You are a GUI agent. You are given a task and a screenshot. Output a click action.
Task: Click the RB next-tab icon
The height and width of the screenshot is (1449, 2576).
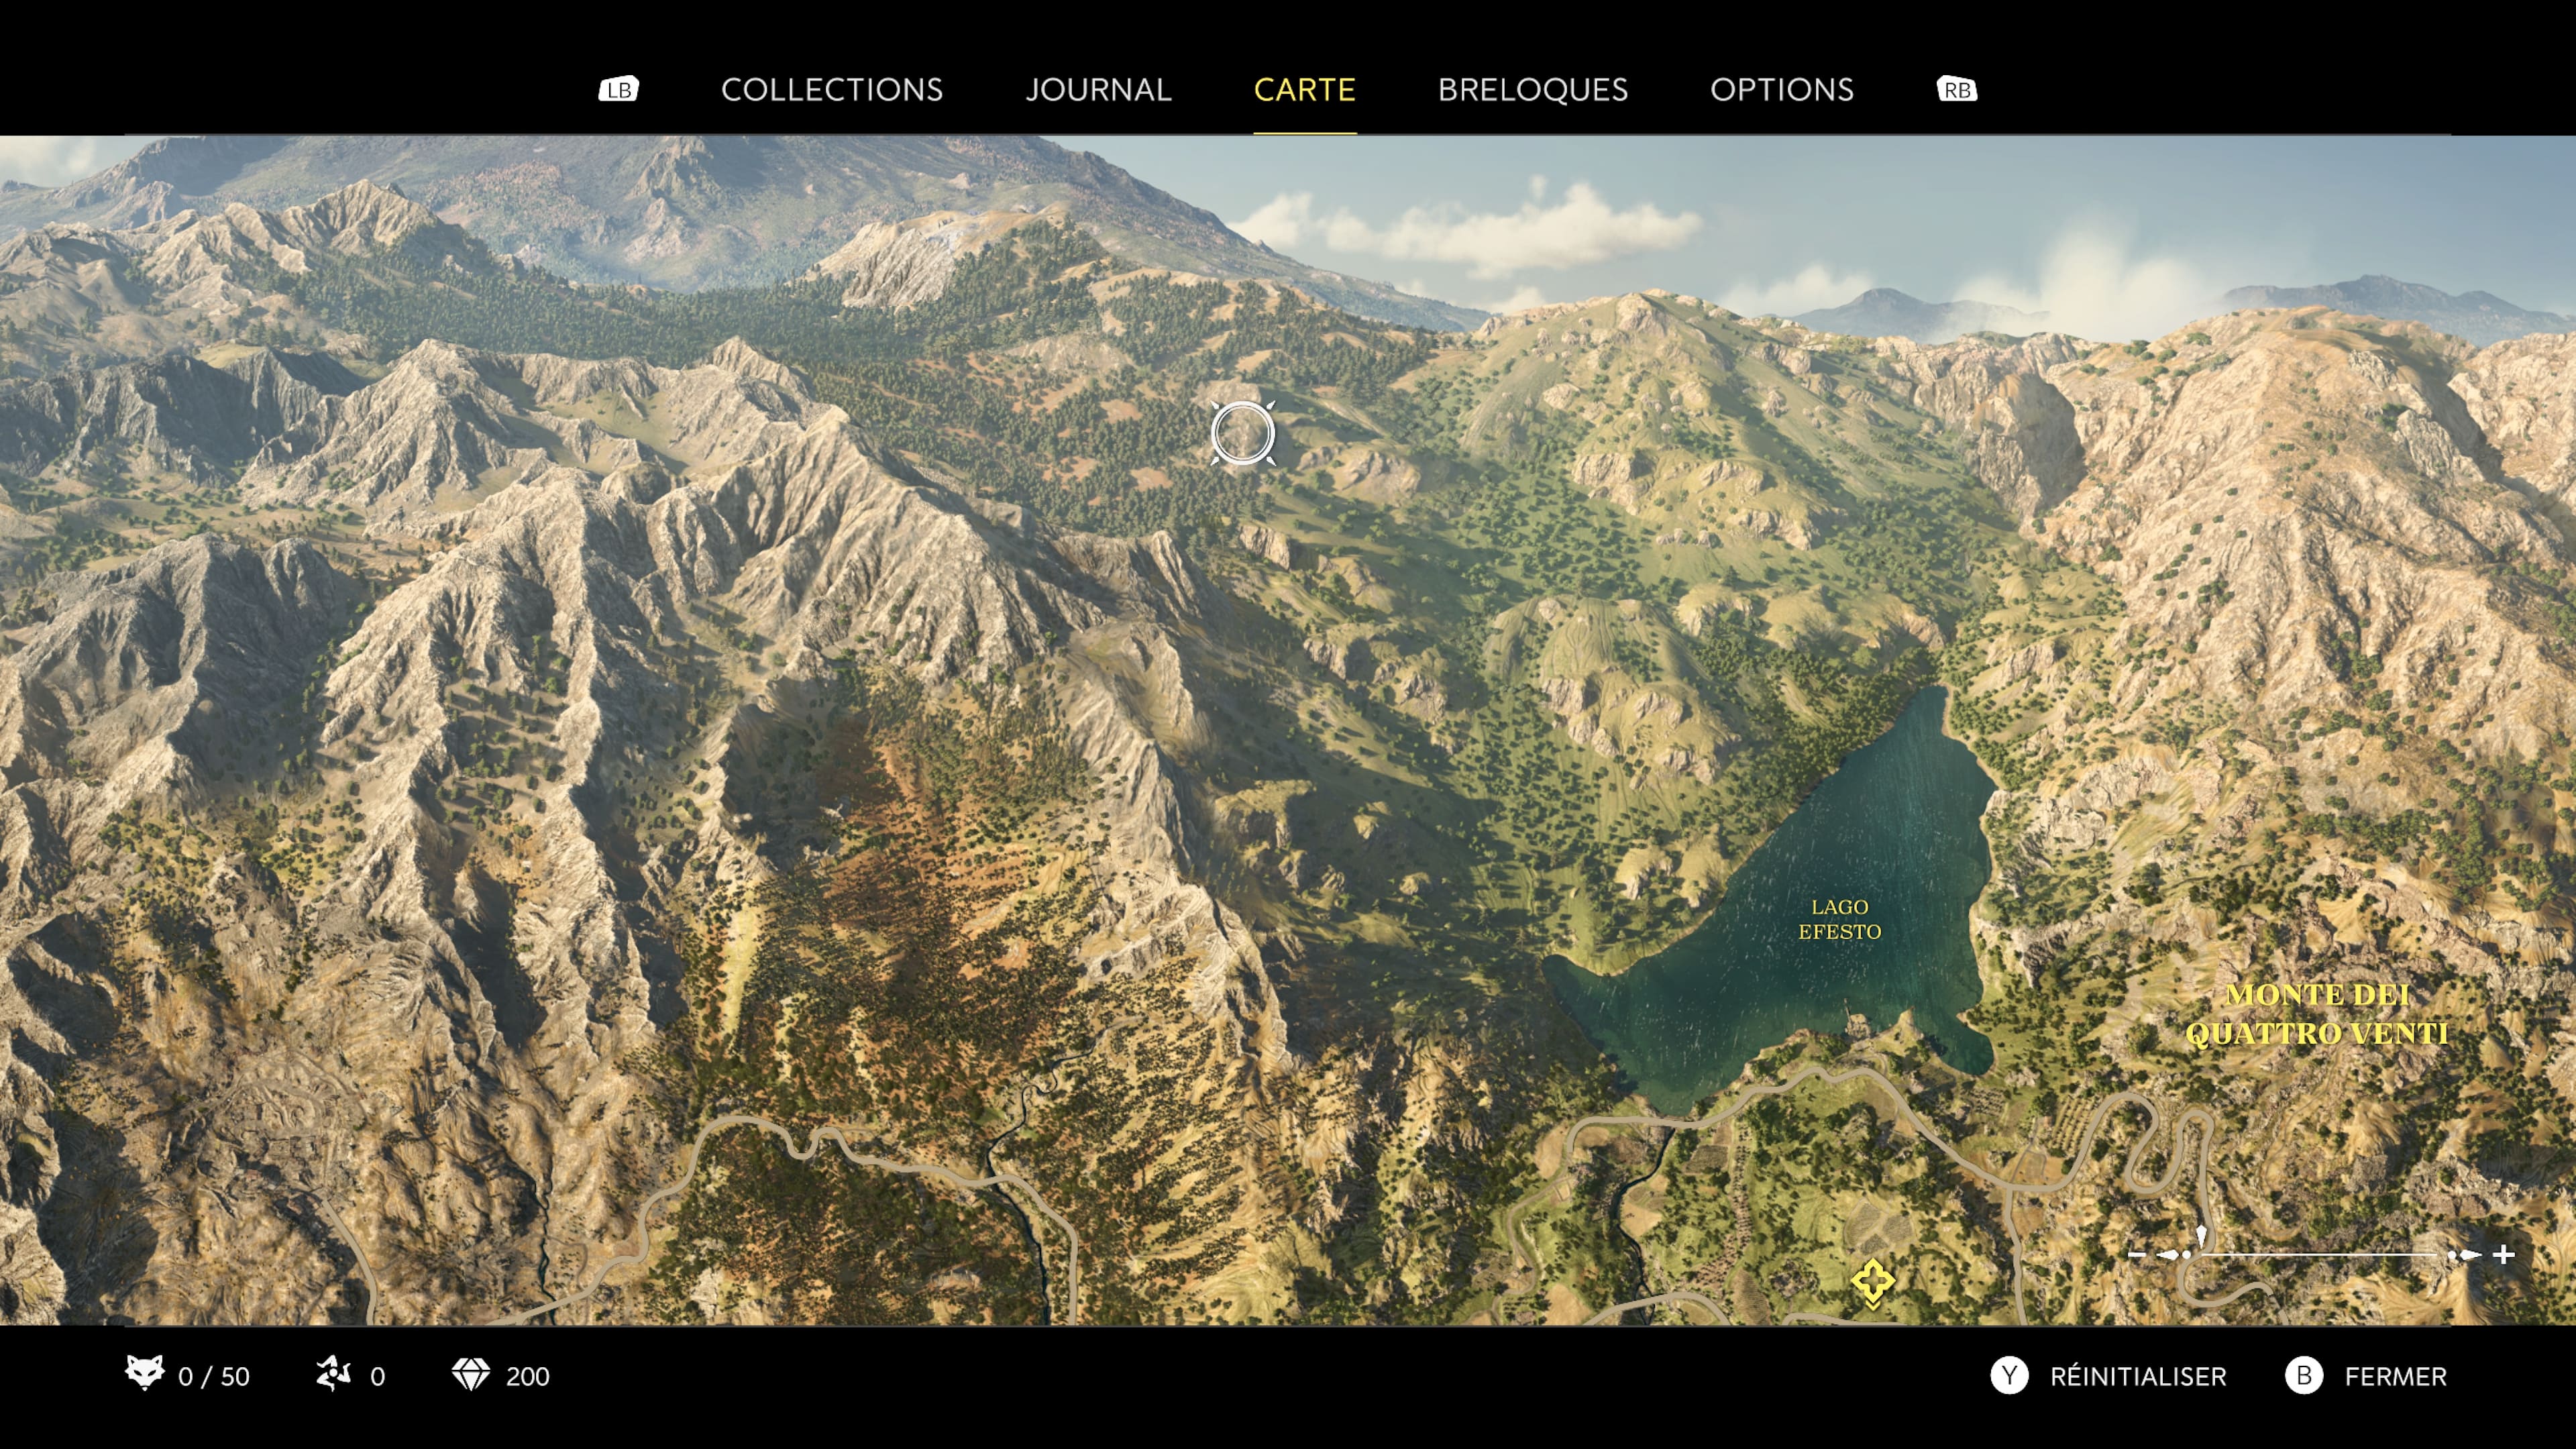pos(1957,89)
